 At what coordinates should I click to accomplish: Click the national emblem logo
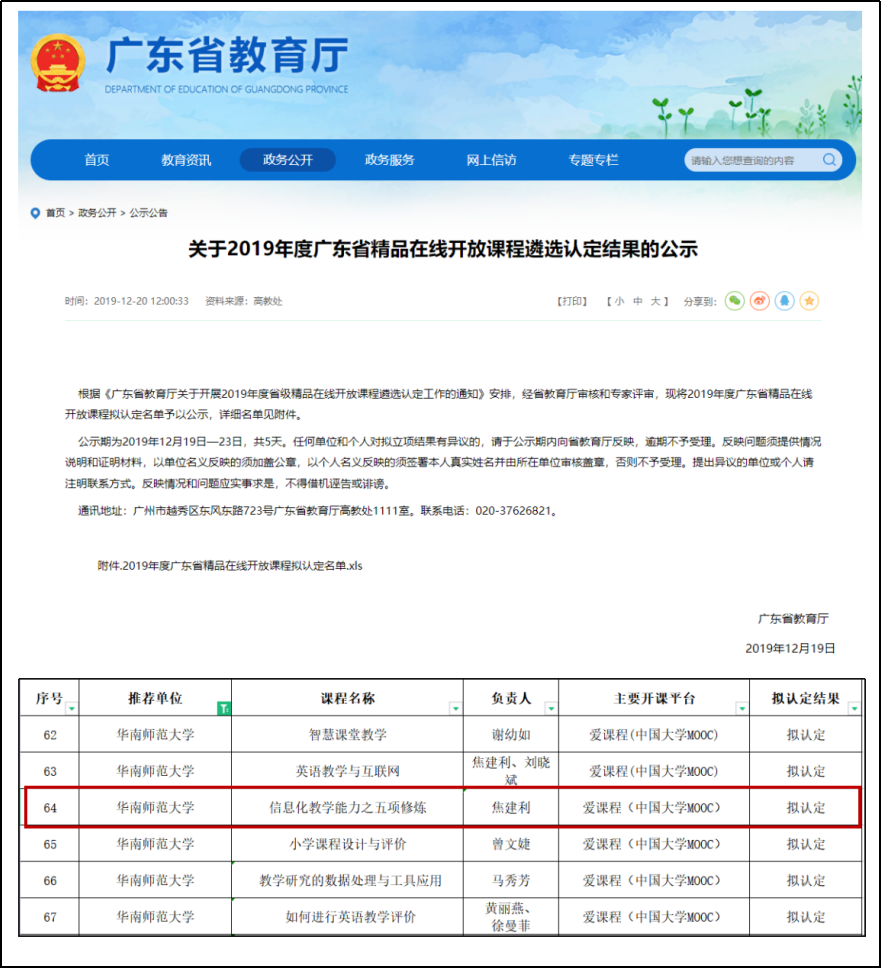click(x=57, y=60)
